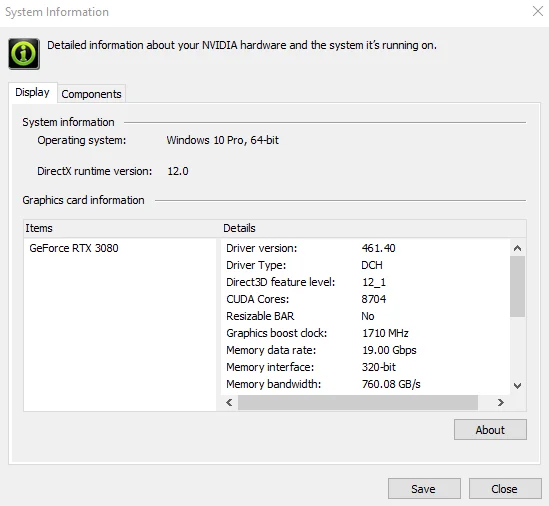This screenshot has width=549, height=506.
Task: Switch to the Components tab
Action: 91,94
